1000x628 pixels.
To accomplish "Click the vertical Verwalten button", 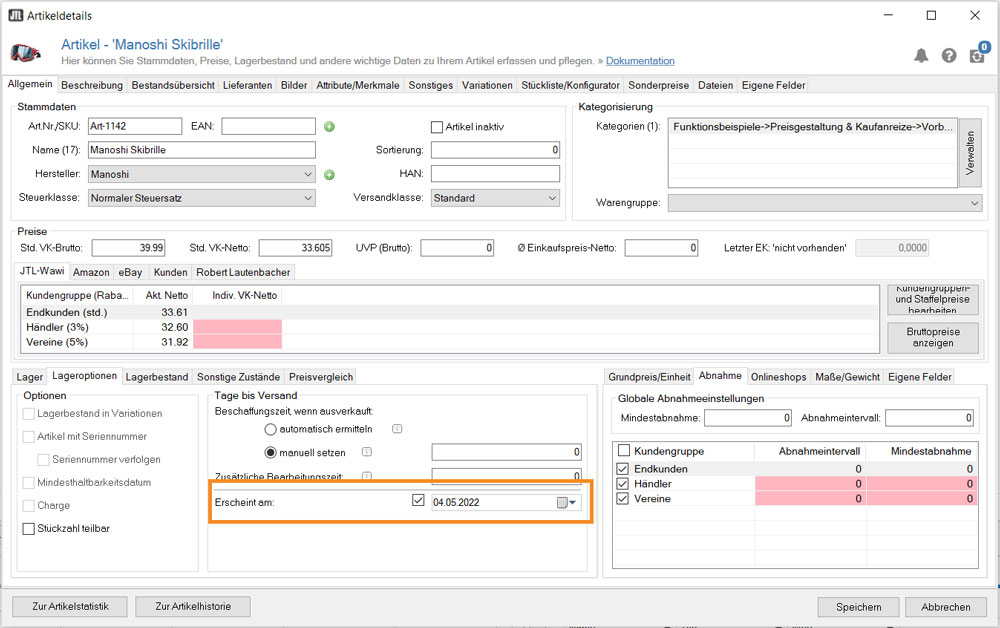I will 970,153.
